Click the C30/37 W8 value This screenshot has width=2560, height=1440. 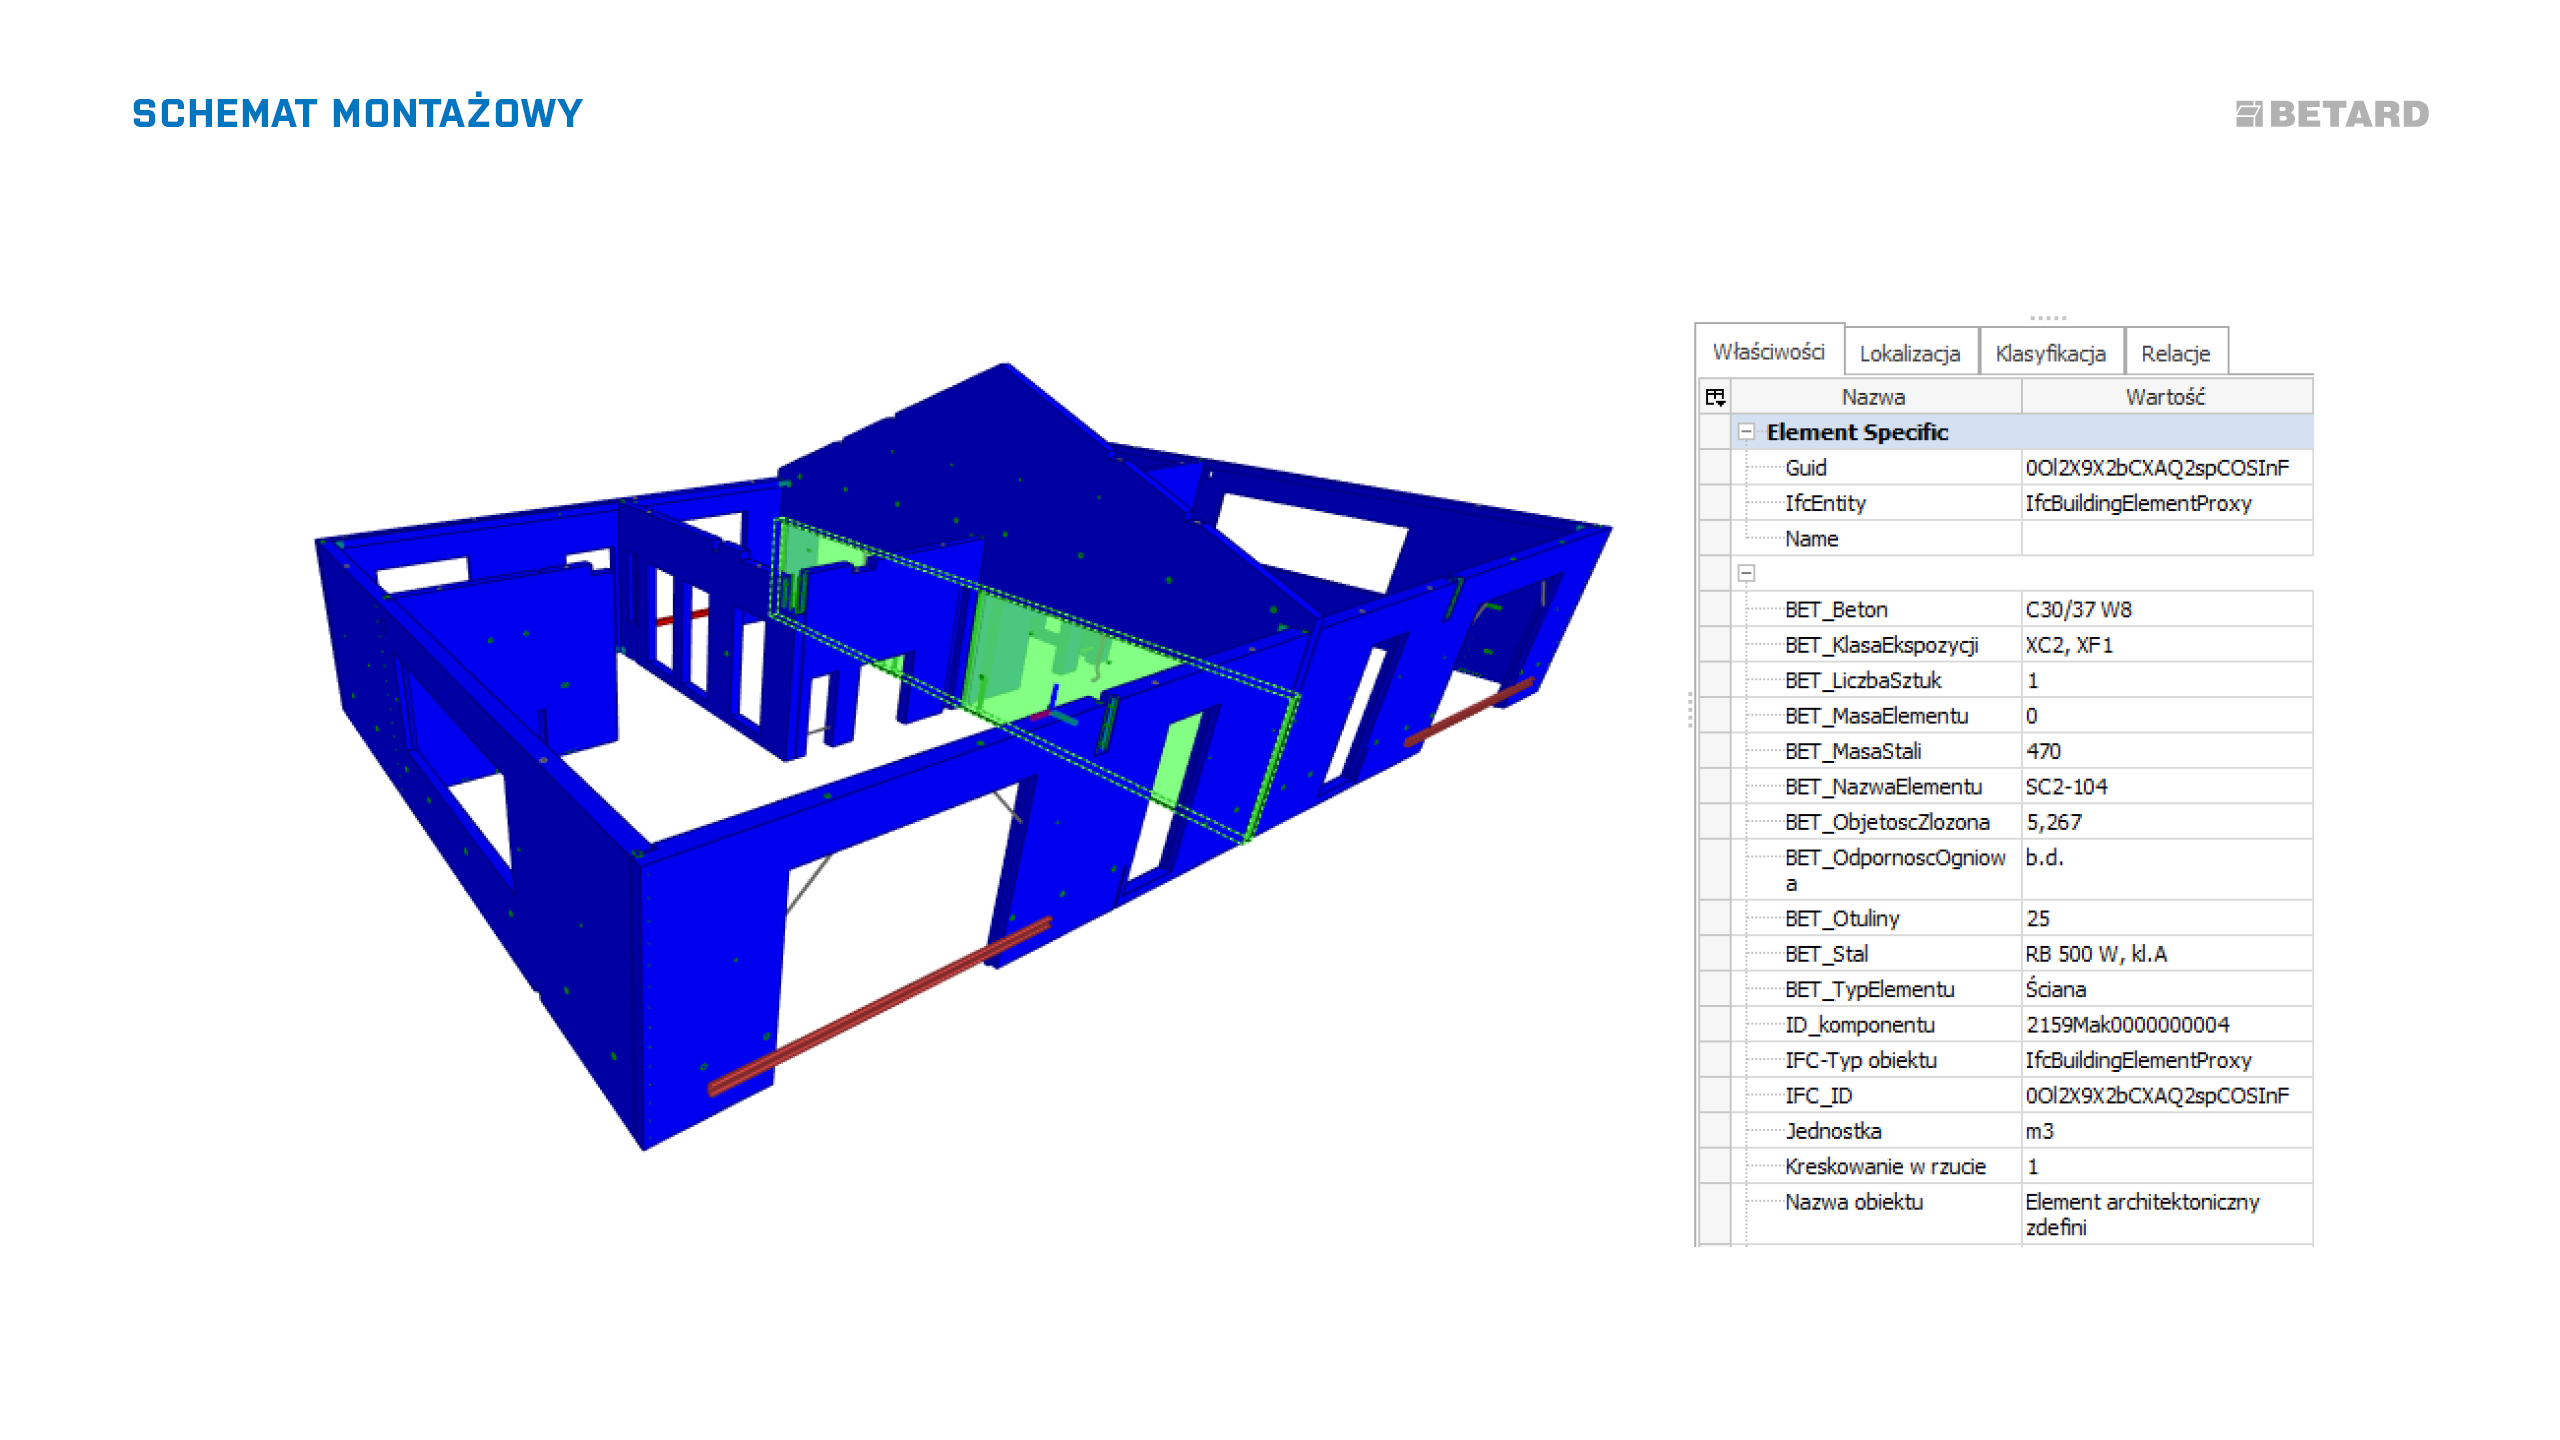pos(2078,610)
